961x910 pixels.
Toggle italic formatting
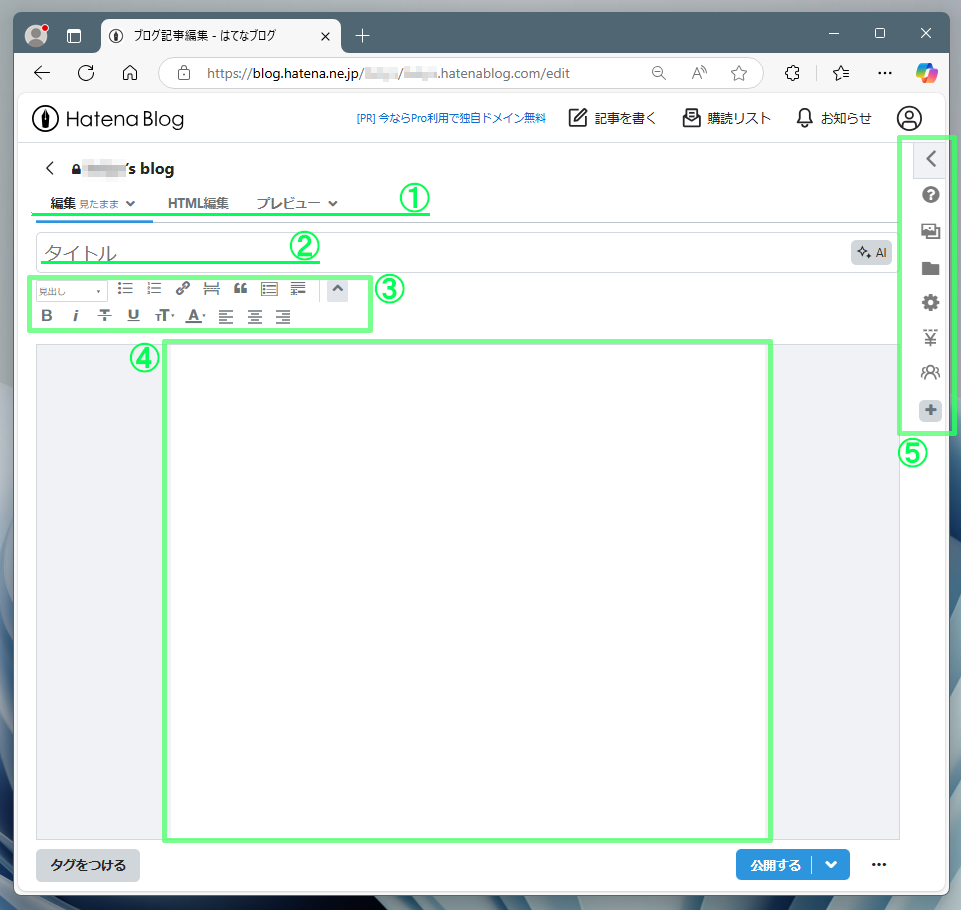75,316
